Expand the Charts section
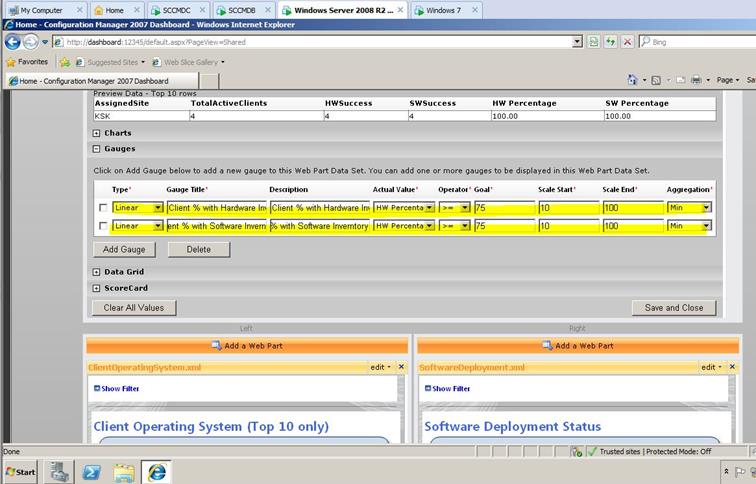 97,133
